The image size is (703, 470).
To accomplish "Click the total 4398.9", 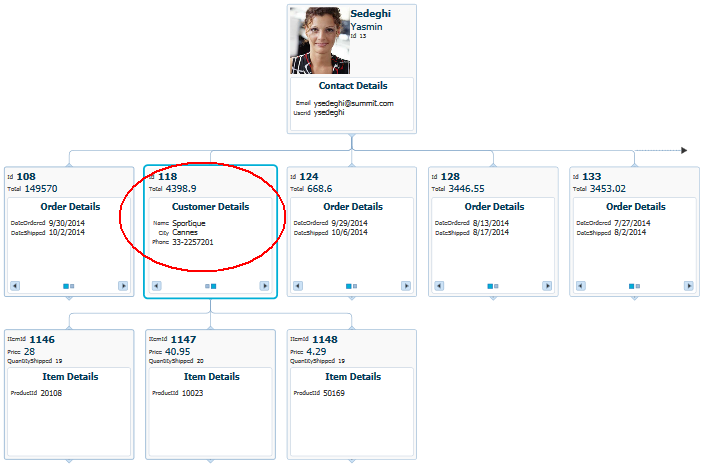I will (x=181, y=189).
